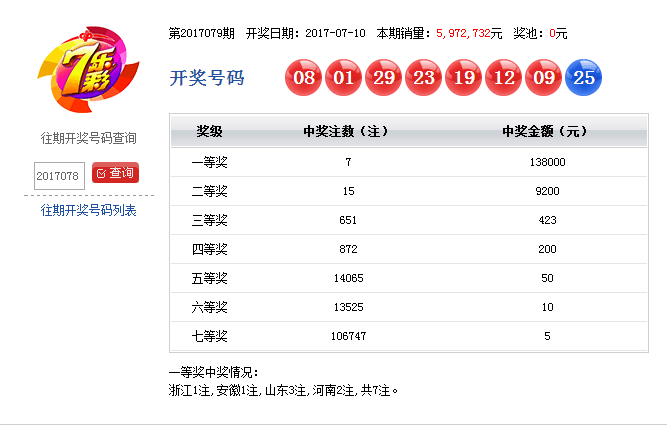Image resolution: width=667 pixels, height=425 pixels.
Task: Click the 138000 first prize amount
Action: [547, 162]
